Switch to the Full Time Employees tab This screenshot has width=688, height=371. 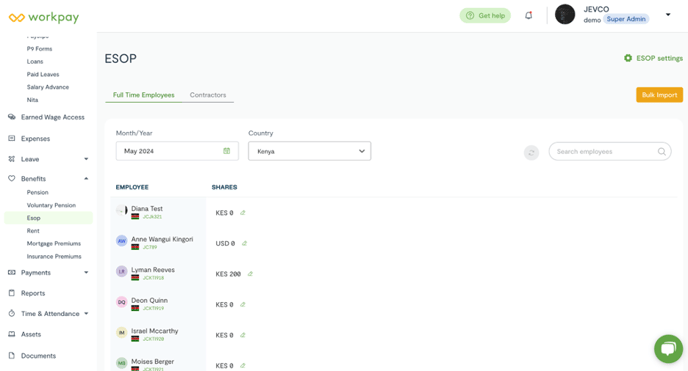[x=143, y=95]
